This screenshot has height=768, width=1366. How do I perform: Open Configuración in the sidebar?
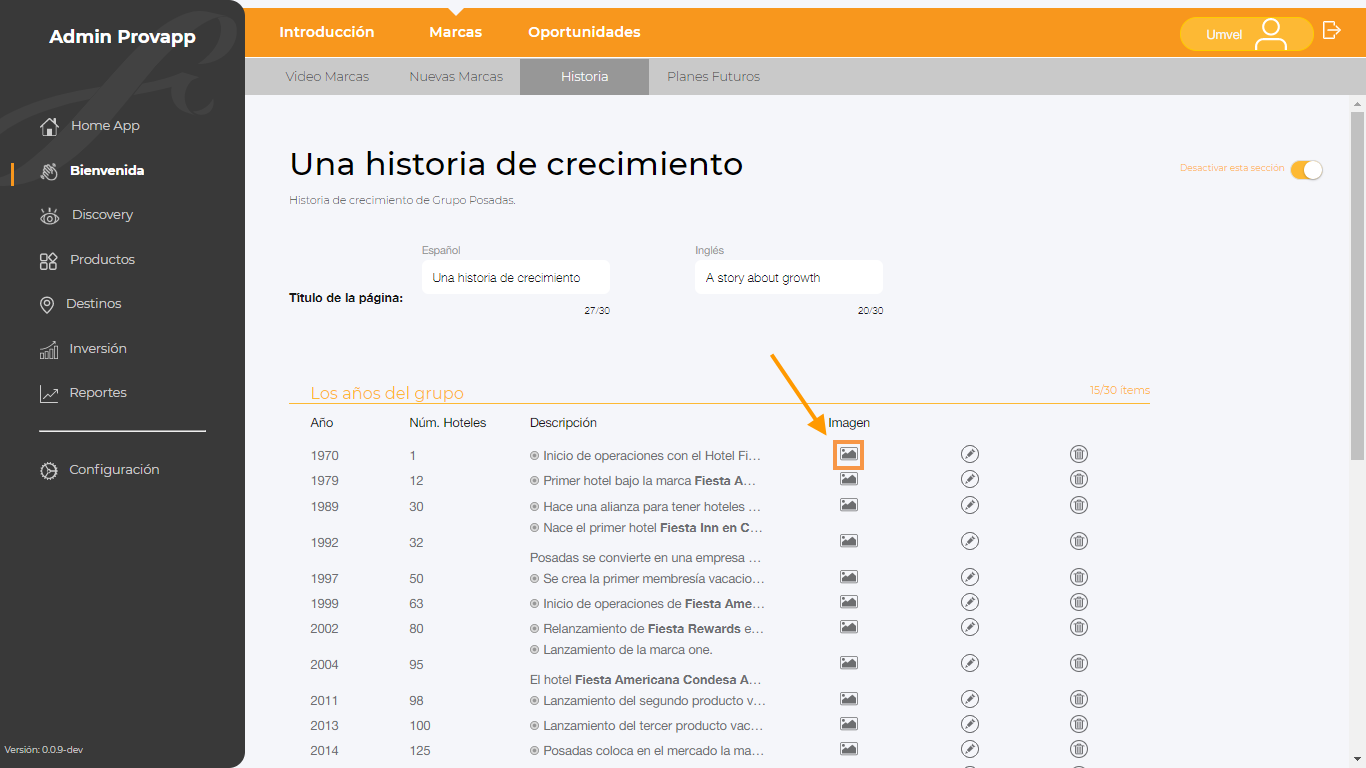[x=99, y=470]
